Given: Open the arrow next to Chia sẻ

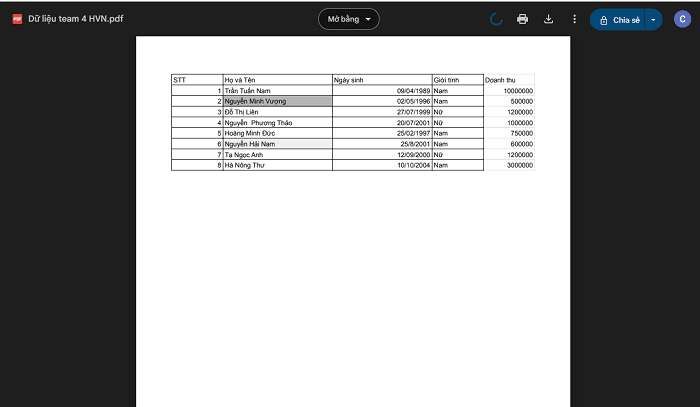Looking at the screenshot, I should [x=653, y=19].
